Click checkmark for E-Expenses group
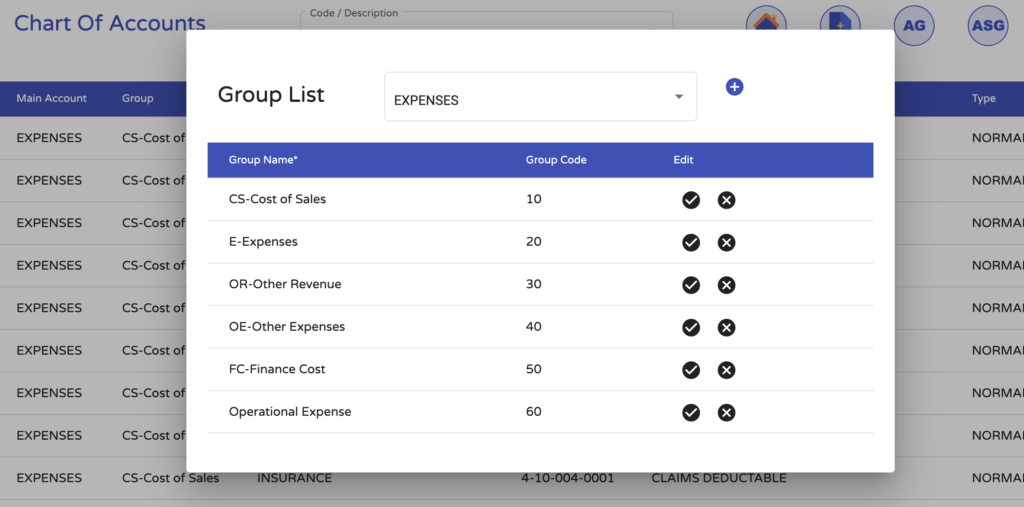The width and height of the screenshot is (1024, 507). pos(690,242)
